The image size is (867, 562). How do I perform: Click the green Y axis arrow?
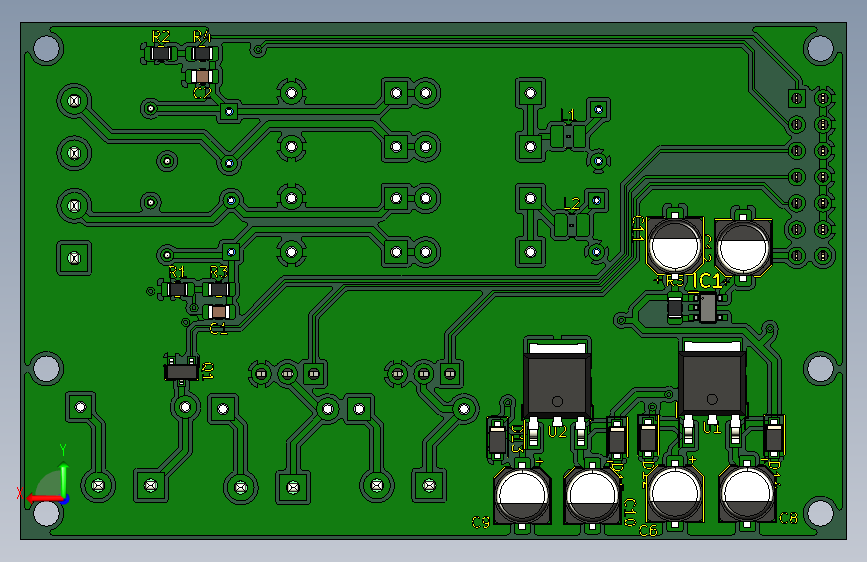64,480
